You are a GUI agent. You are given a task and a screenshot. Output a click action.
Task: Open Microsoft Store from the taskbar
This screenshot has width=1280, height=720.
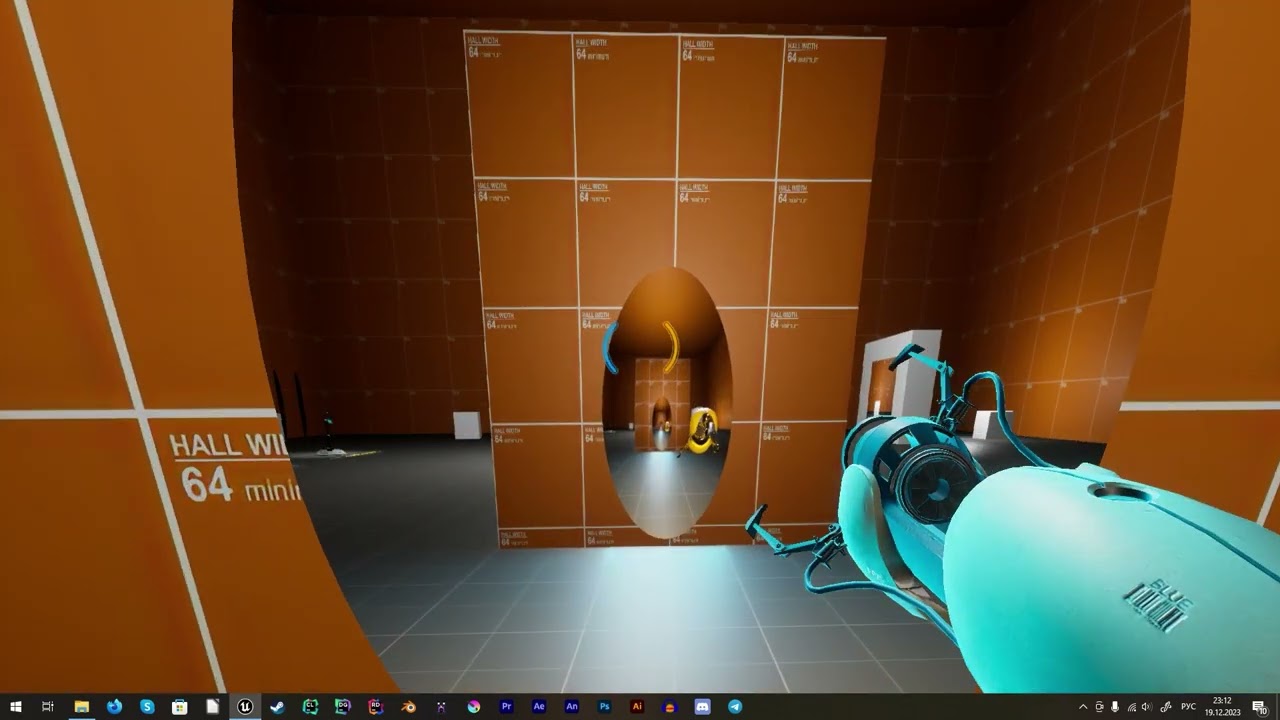tap(180, 706)
